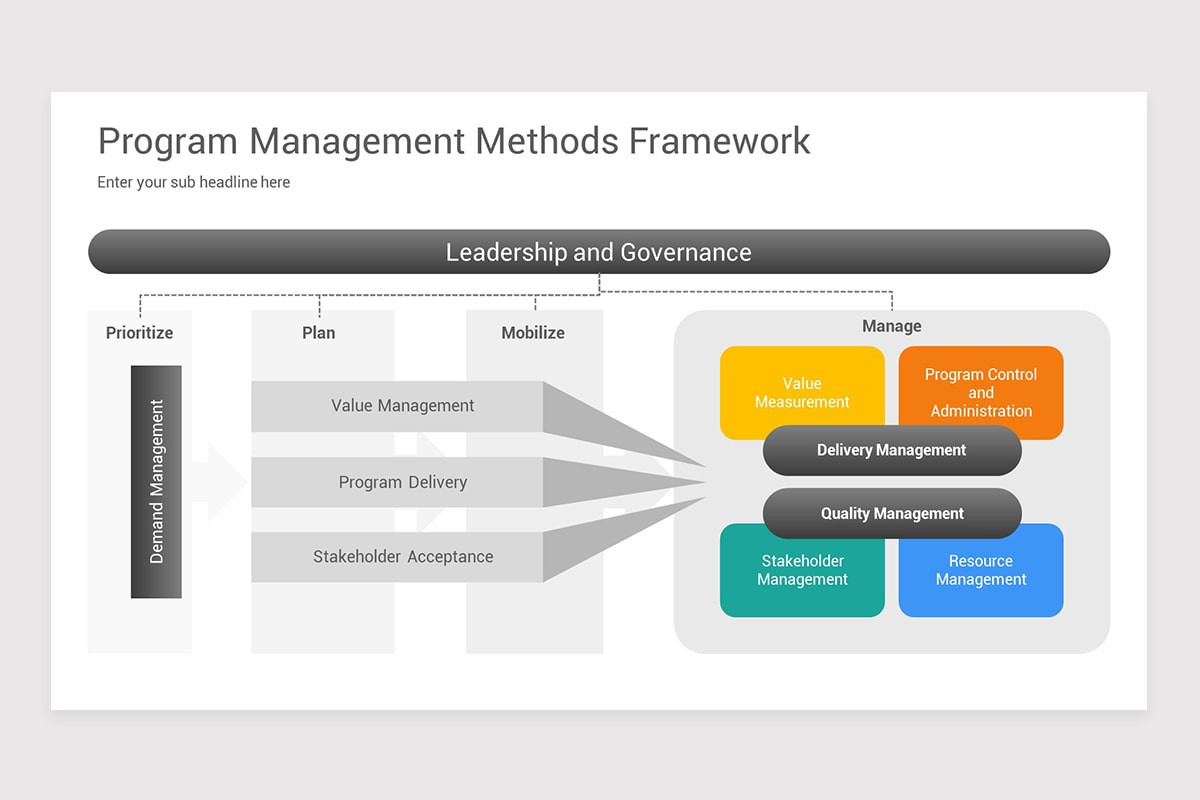This screenshot has height=800, width=1200.
Task: Click the Leadership and Governance banner
Action: coord(598,252)
